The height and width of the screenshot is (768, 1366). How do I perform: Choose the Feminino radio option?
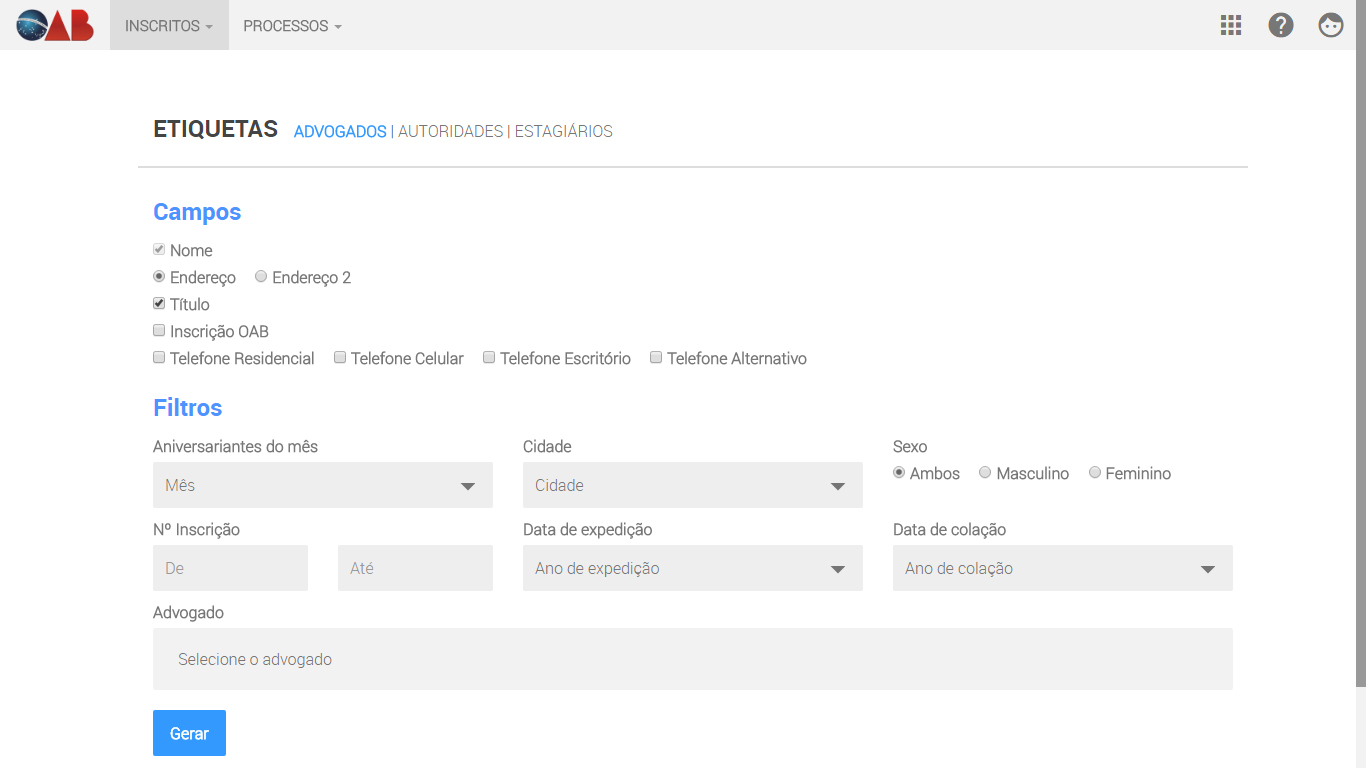point(1095,473)
